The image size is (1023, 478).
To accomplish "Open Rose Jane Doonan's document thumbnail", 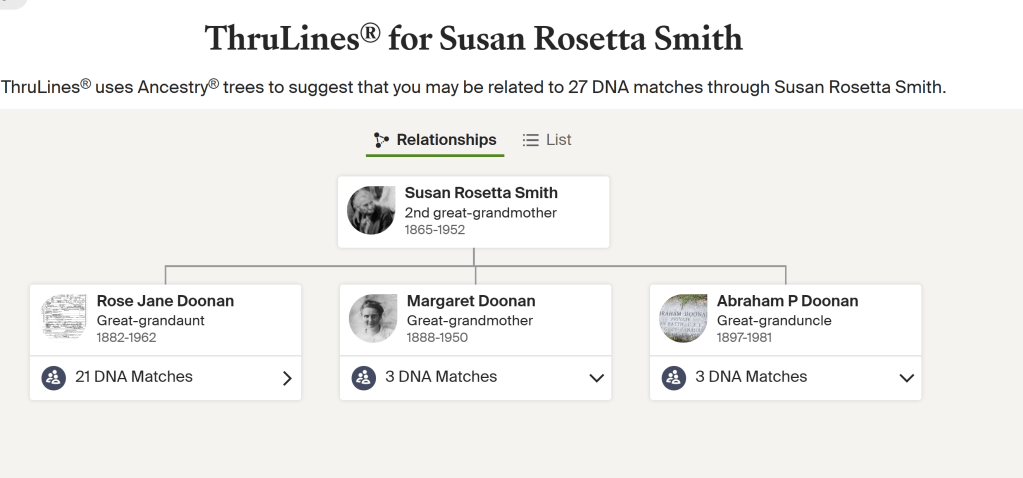I will (63, 319).
